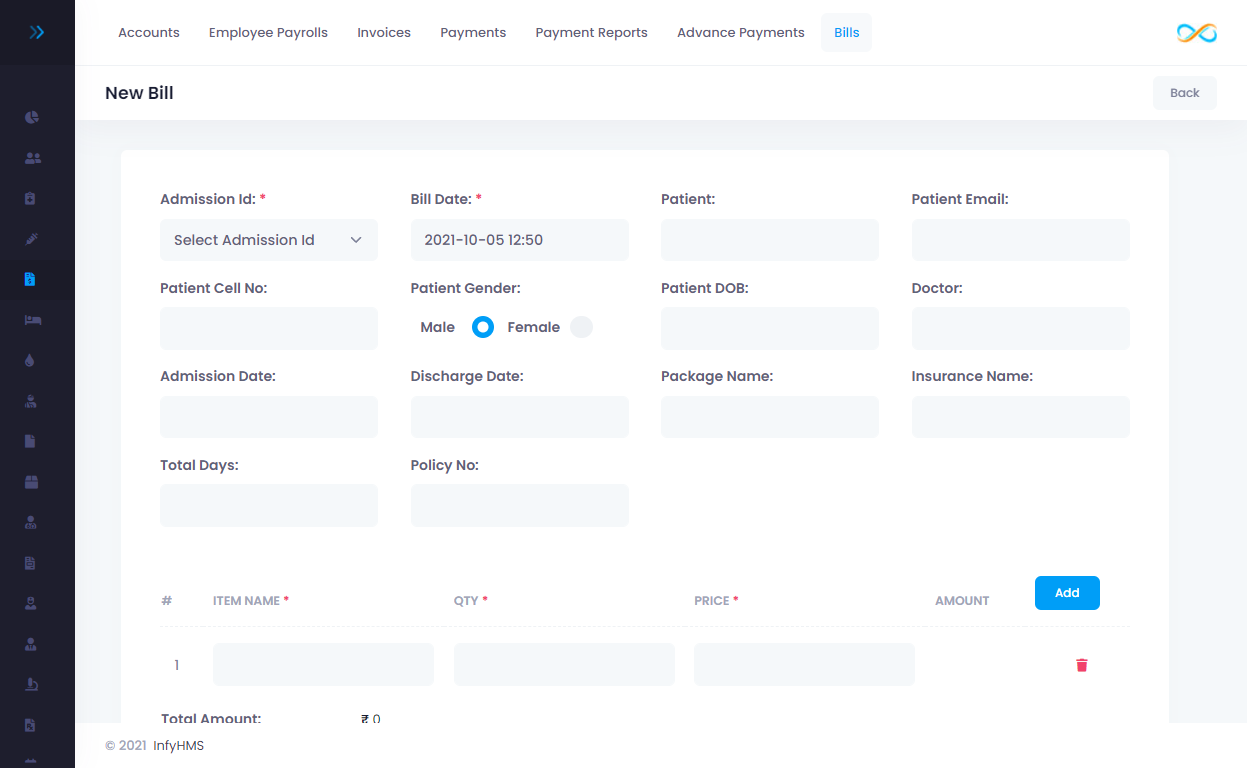Delete item row 1 with the trash icon
This screenshot has width=1247, height=768.
pyautogui.click(x=1081, y=665)
